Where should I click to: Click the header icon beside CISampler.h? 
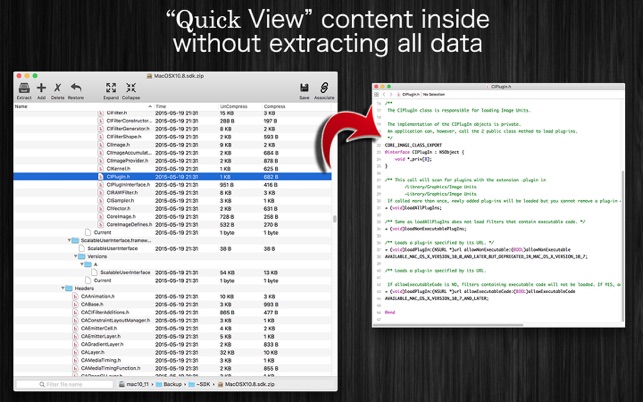tap(101, 201)
